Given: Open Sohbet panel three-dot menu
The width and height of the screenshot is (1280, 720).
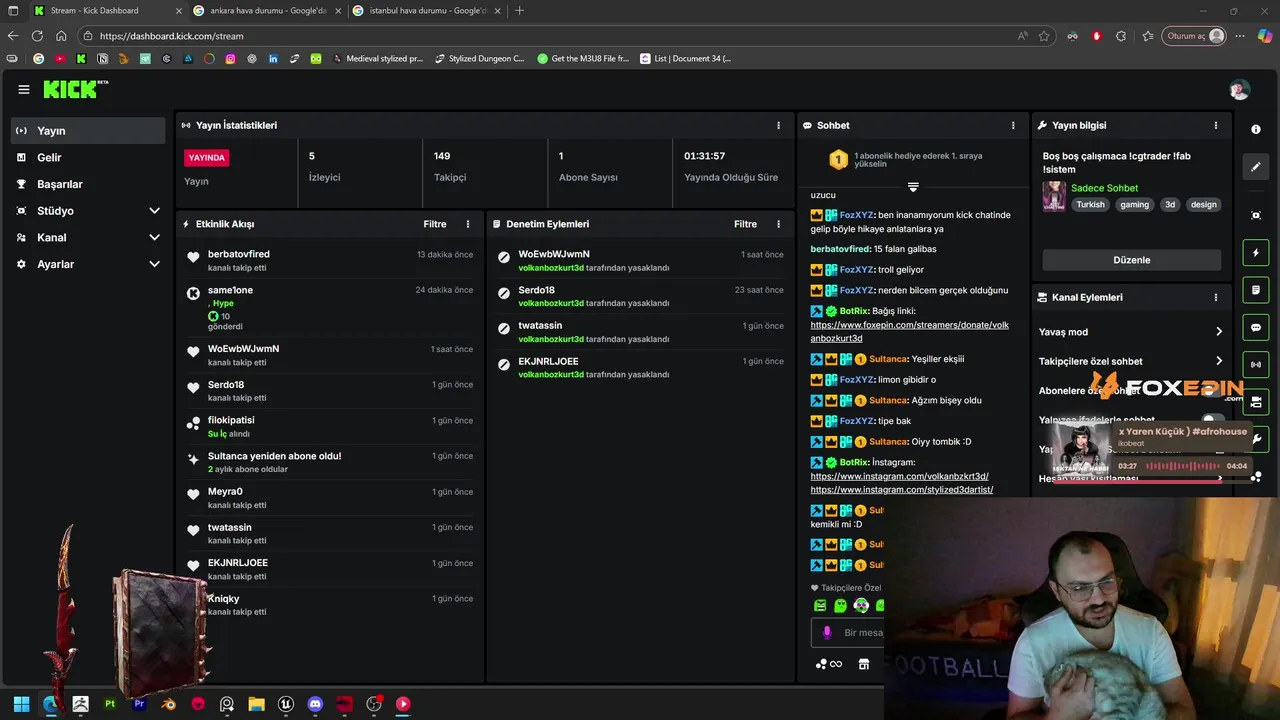Looking at the screenshot, I should [1013, 125].
